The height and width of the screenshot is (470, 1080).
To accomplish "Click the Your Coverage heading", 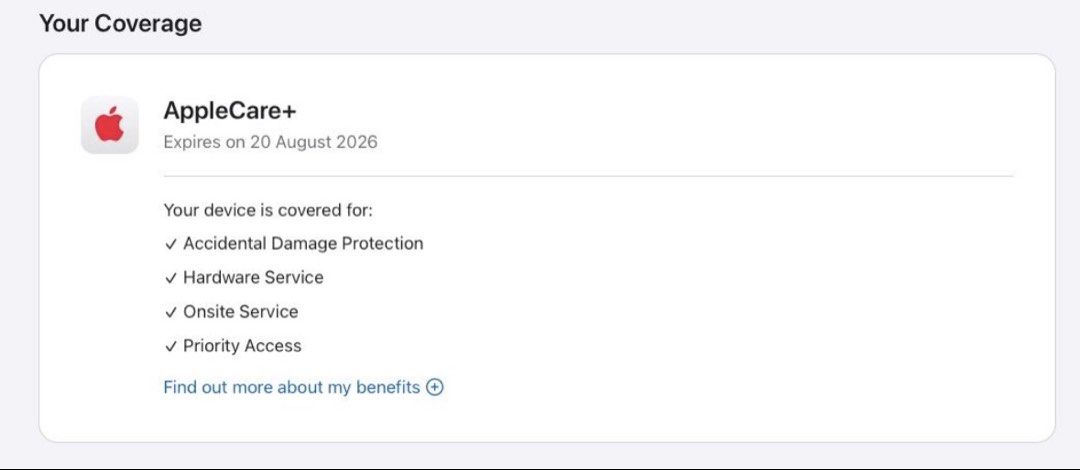I will click(x=121, y=23).
